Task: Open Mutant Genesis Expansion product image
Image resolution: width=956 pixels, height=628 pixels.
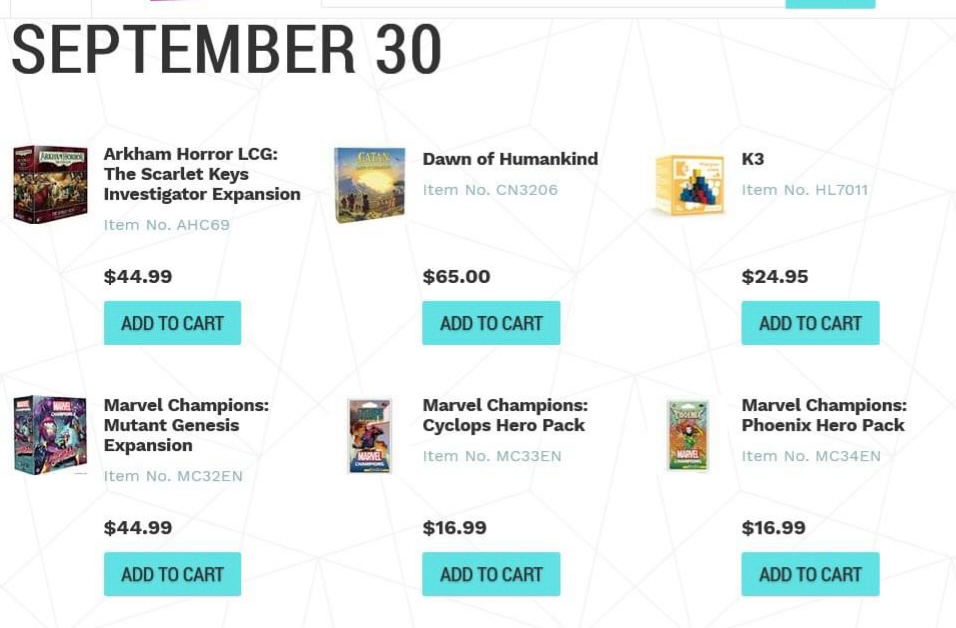Action: pyautogui.click(x=50, y=435)
